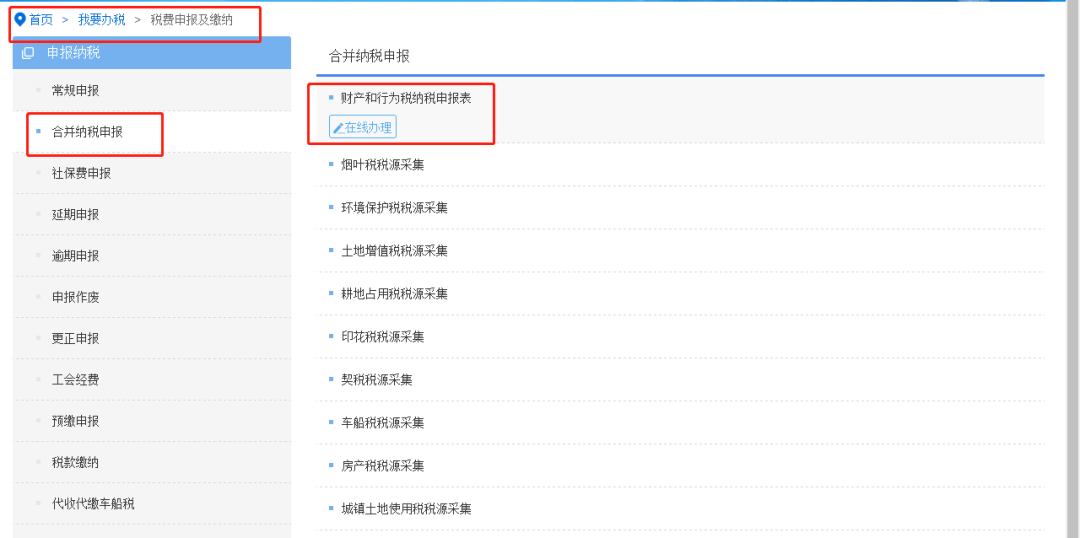Open 房产税税源采集 entry
The width and height of the screenshot is (1080, 538).
coord(382,466)
